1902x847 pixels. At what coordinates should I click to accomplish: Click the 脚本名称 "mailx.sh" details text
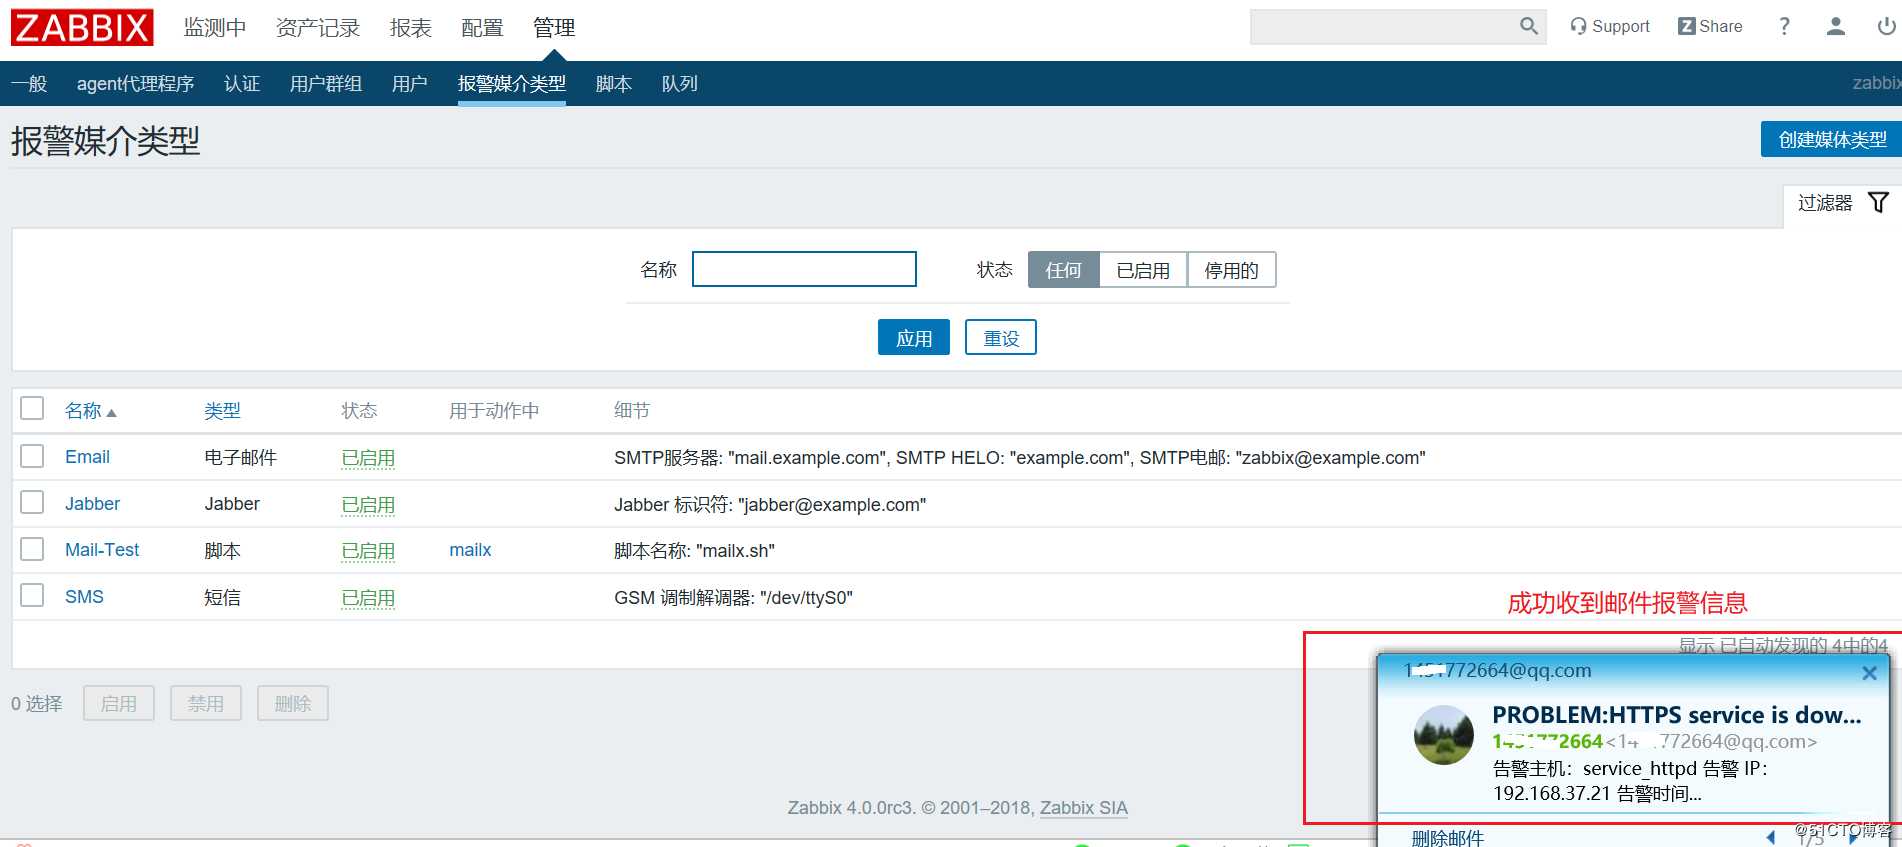(x=694, y=551)
